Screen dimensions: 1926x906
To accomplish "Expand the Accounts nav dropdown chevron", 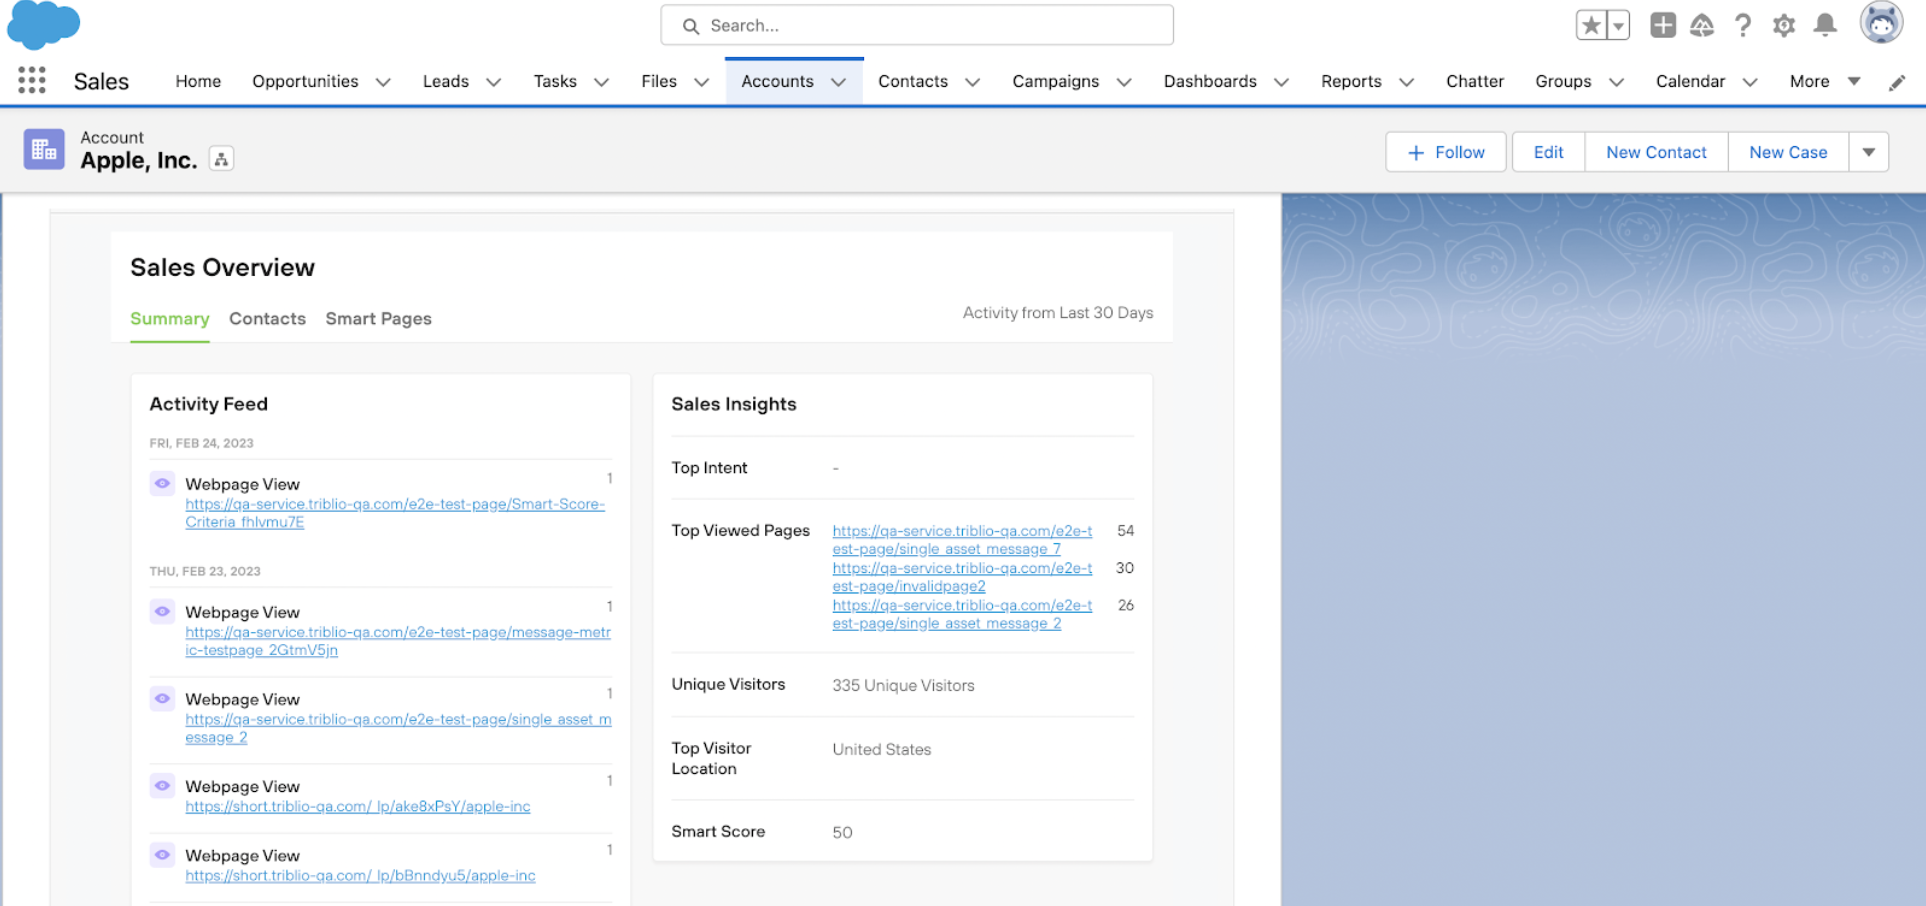I will pyautogui.click(x=839, y=82).
